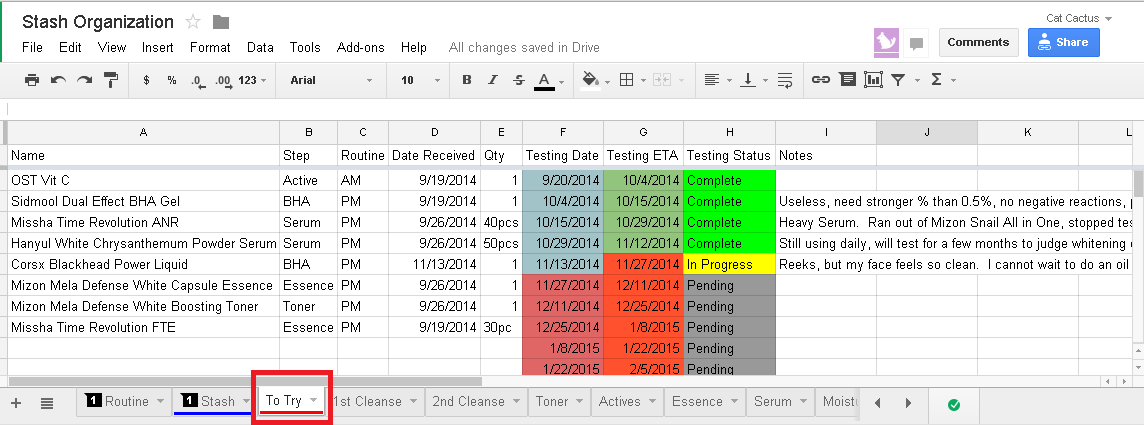Open the Add-ons menu
The image size is (1144, 425).
360,47
